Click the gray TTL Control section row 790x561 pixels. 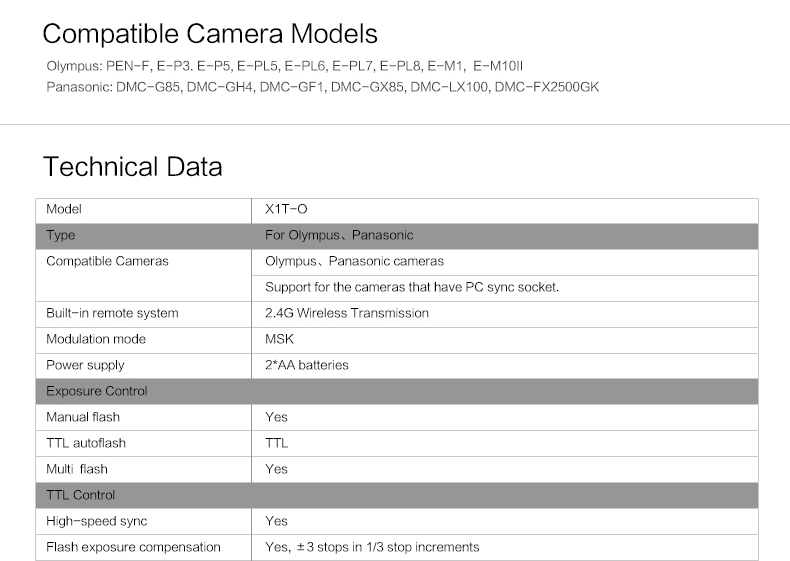pos(396,495)
